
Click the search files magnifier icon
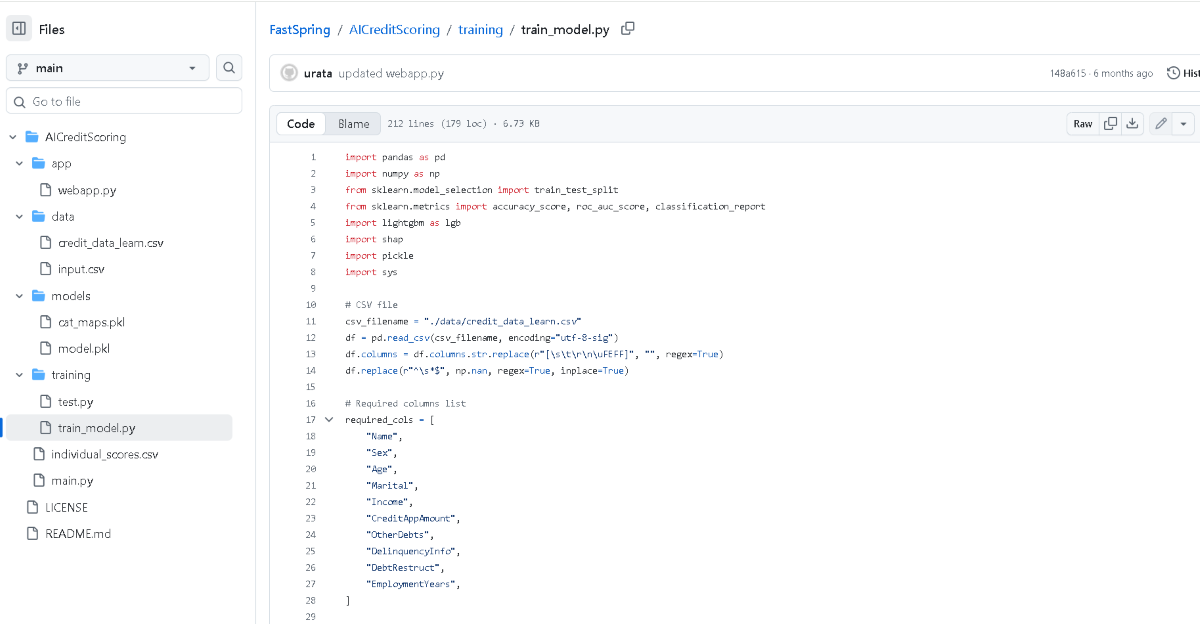[229, 68]
